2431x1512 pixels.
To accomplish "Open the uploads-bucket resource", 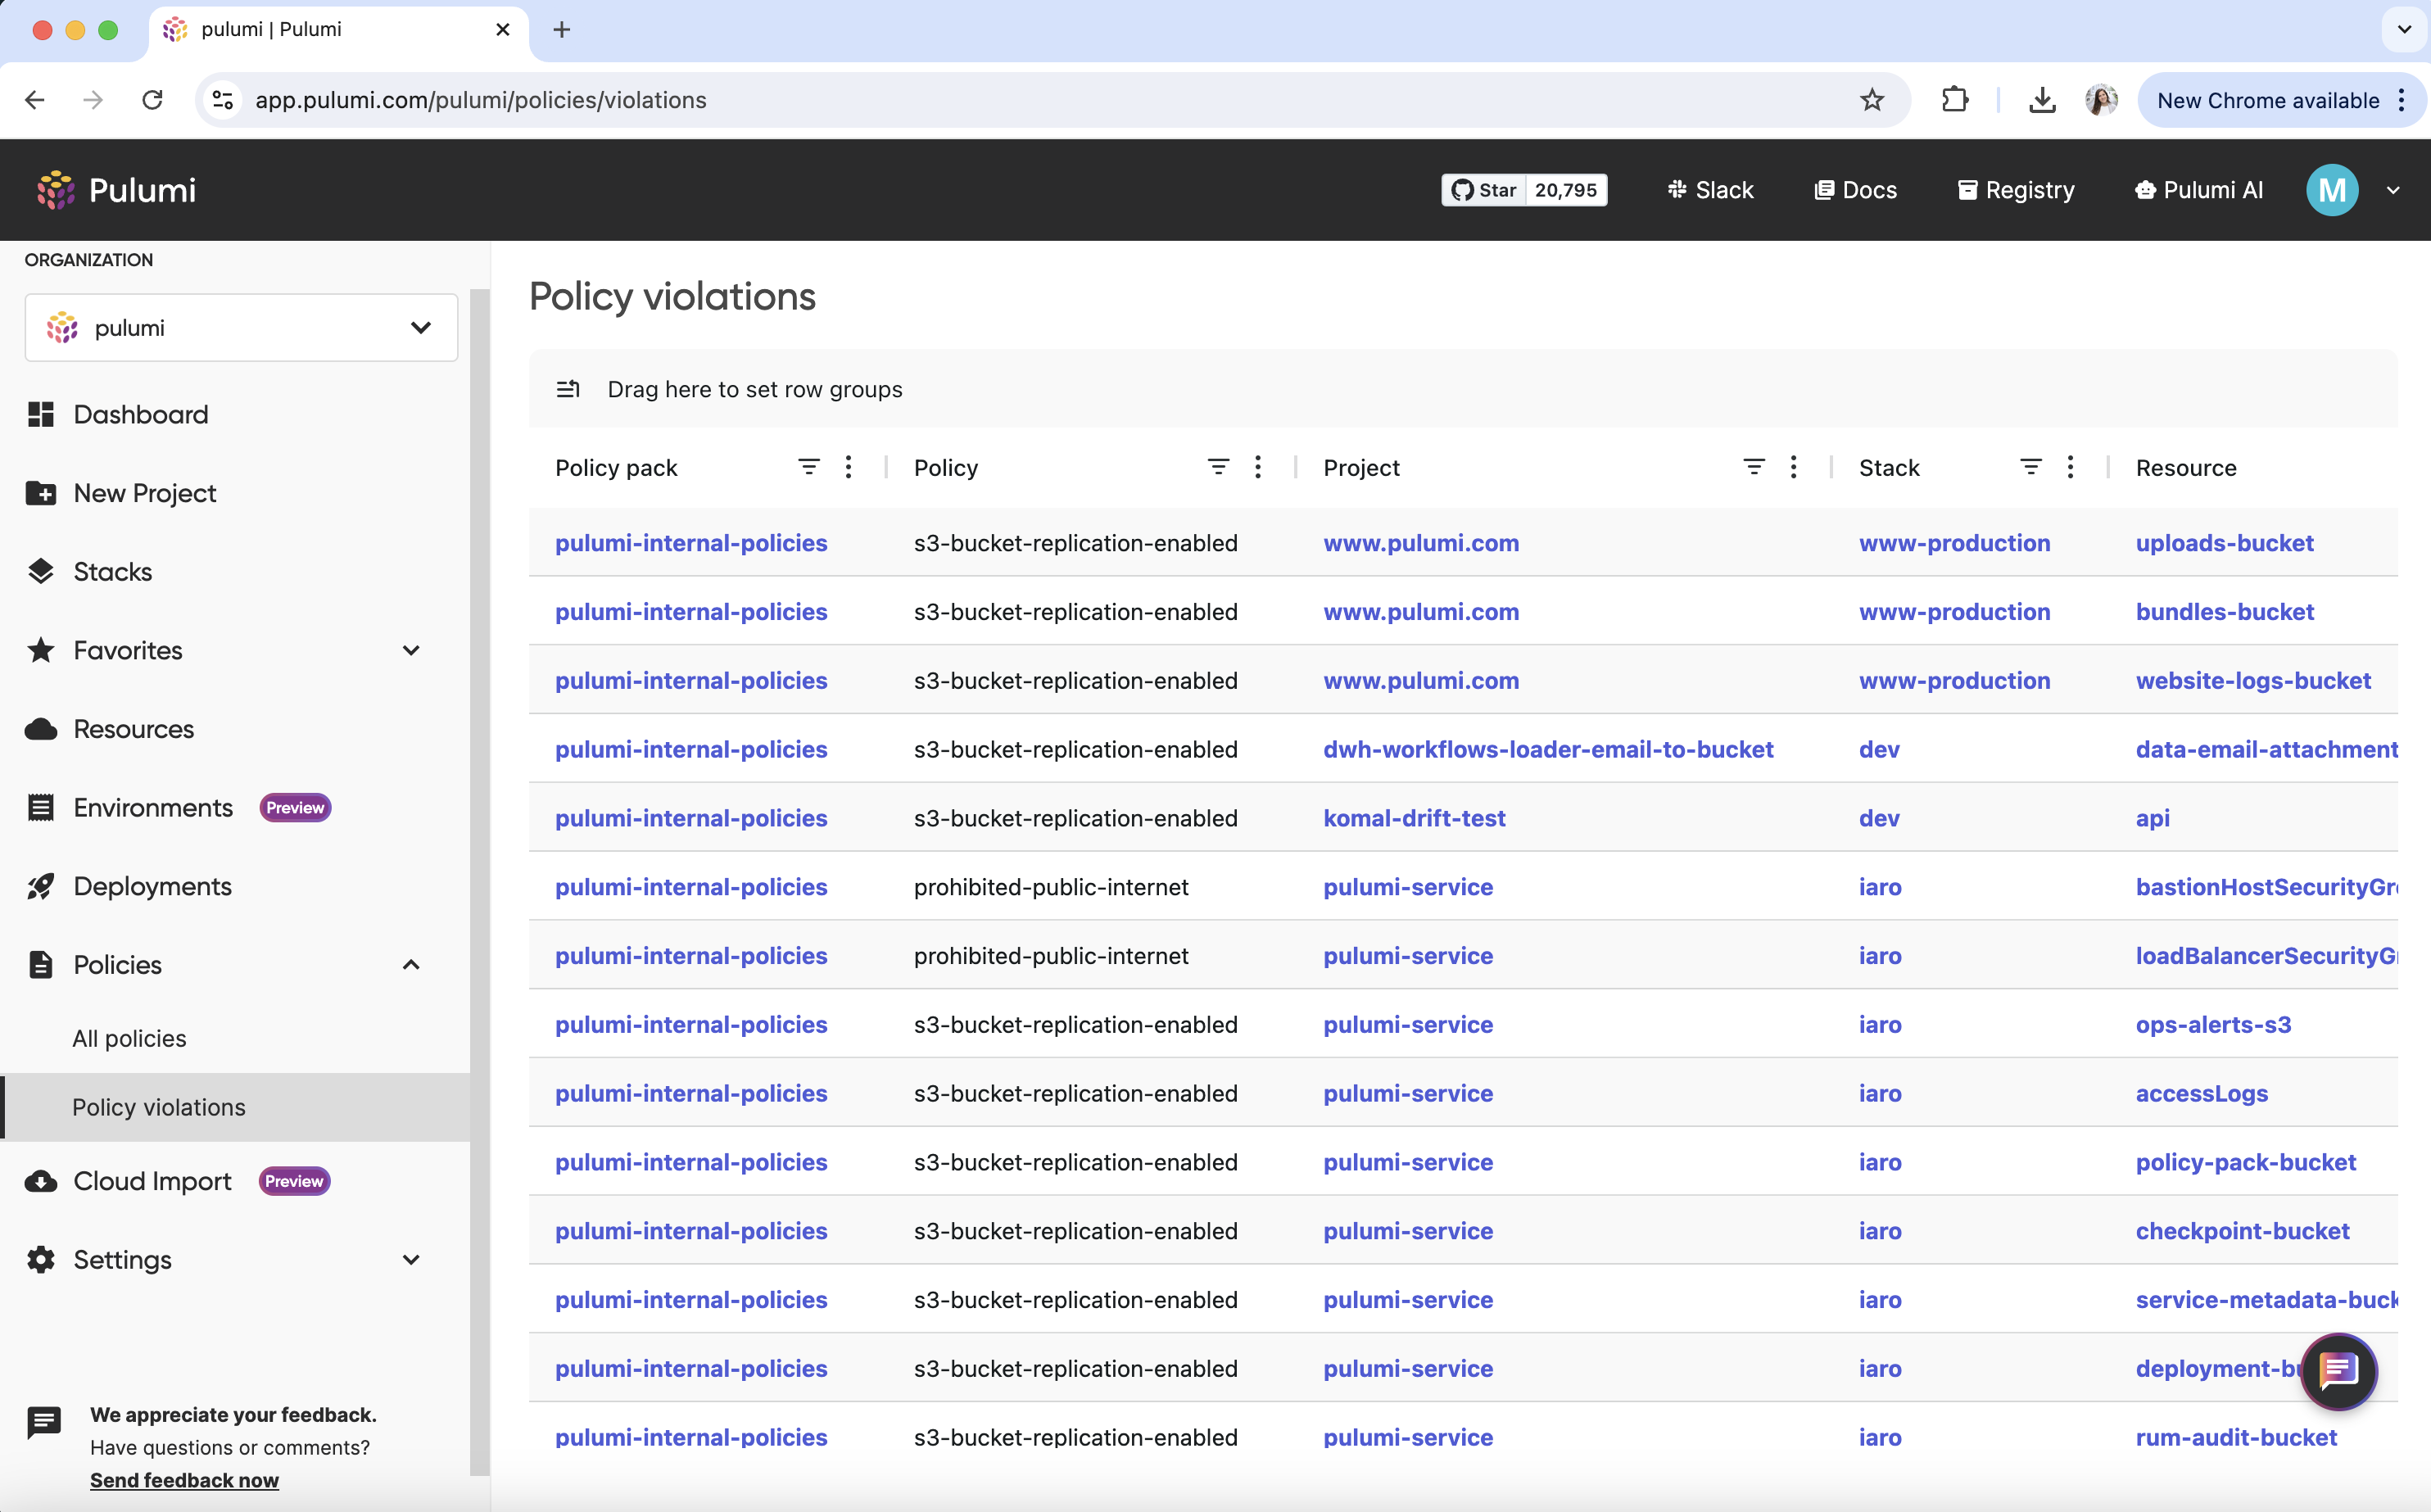I will (2224, 543).
